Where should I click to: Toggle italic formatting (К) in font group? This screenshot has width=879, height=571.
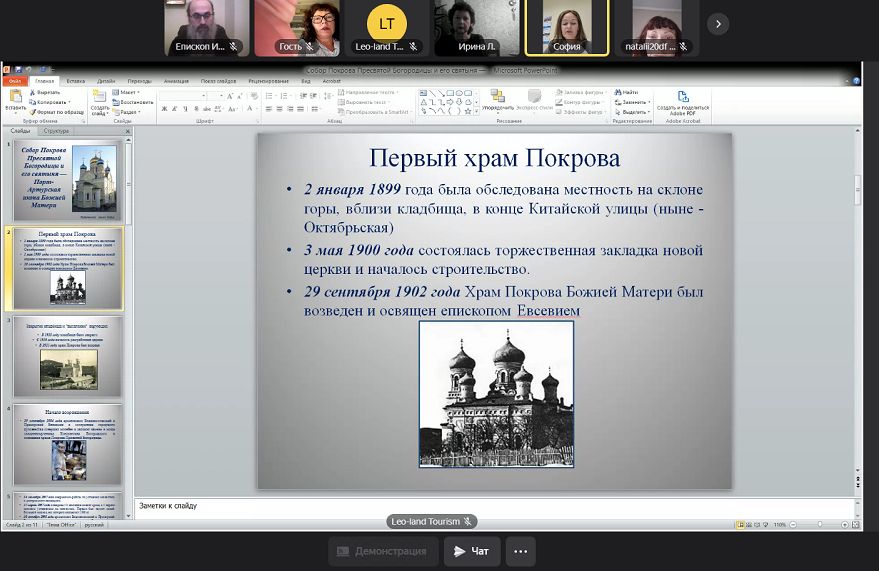tap(173, 109)
